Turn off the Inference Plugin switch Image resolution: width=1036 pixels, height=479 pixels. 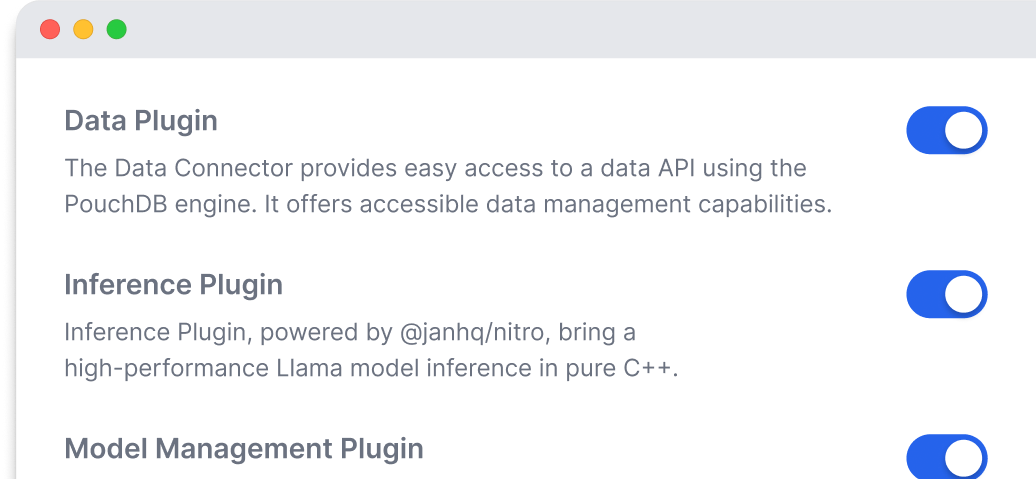coord(946,294)
